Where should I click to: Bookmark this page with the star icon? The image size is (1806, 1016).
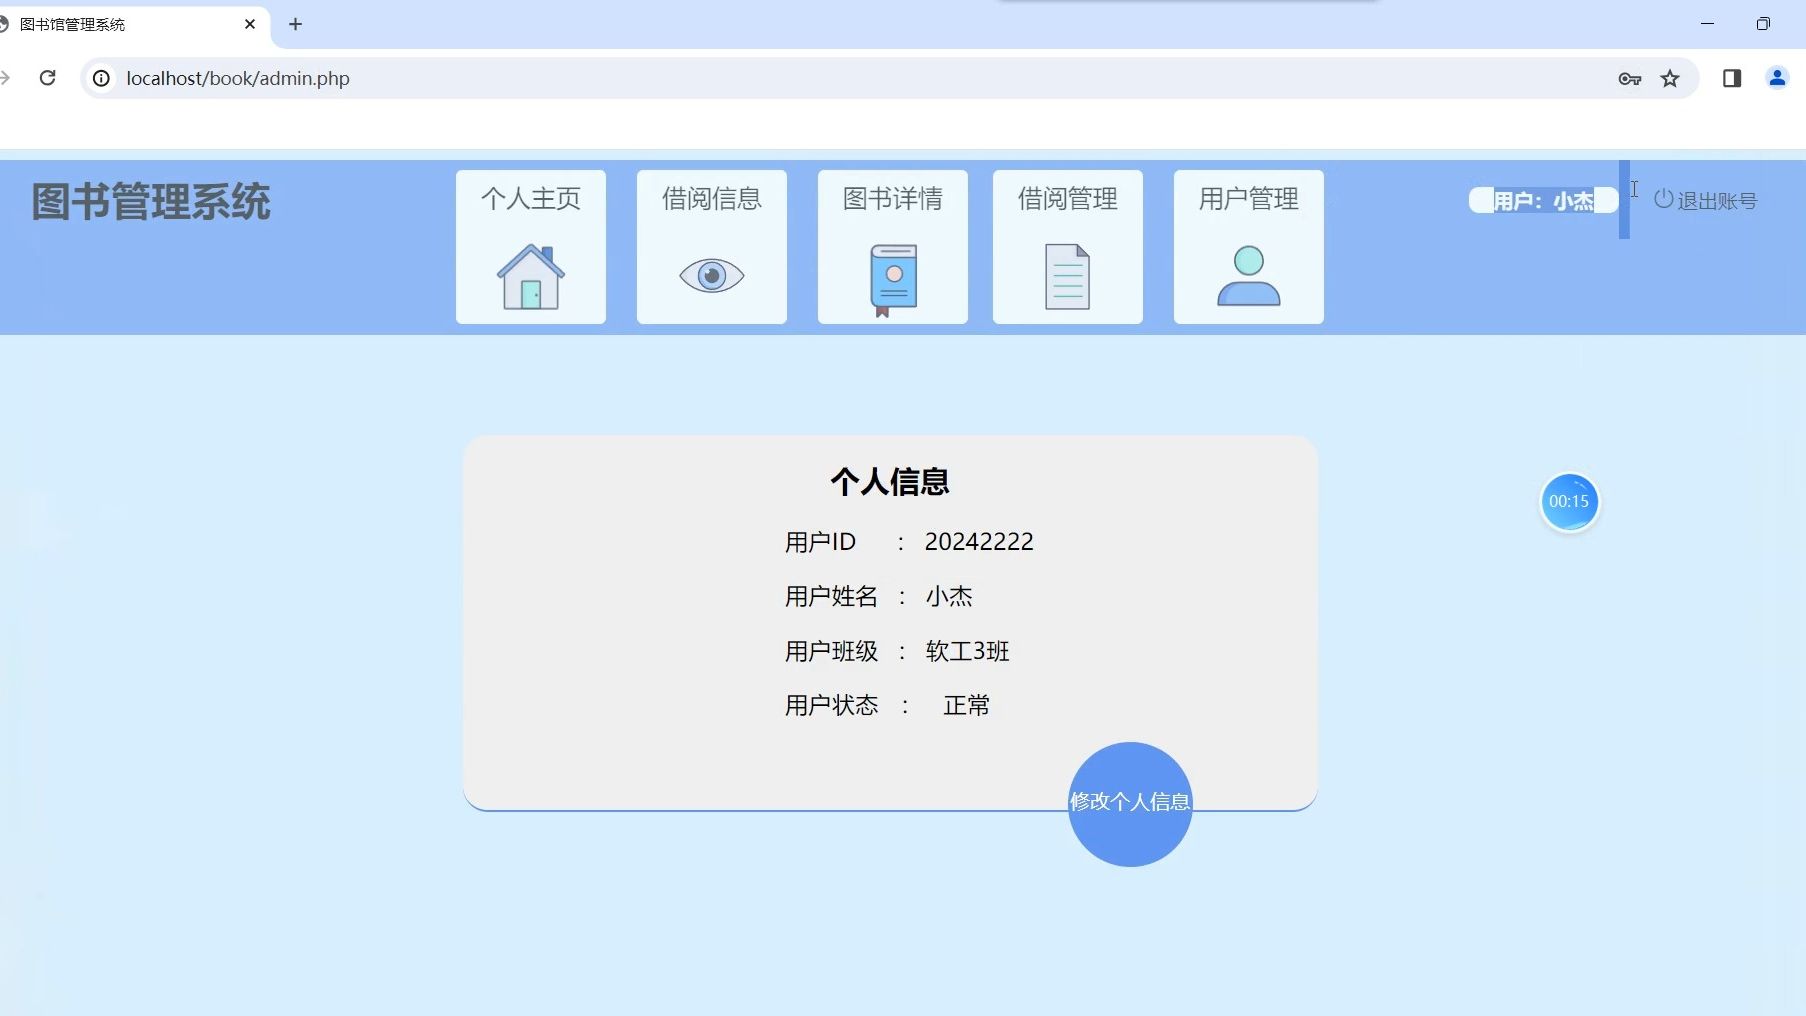click(x=1670, y=79)
